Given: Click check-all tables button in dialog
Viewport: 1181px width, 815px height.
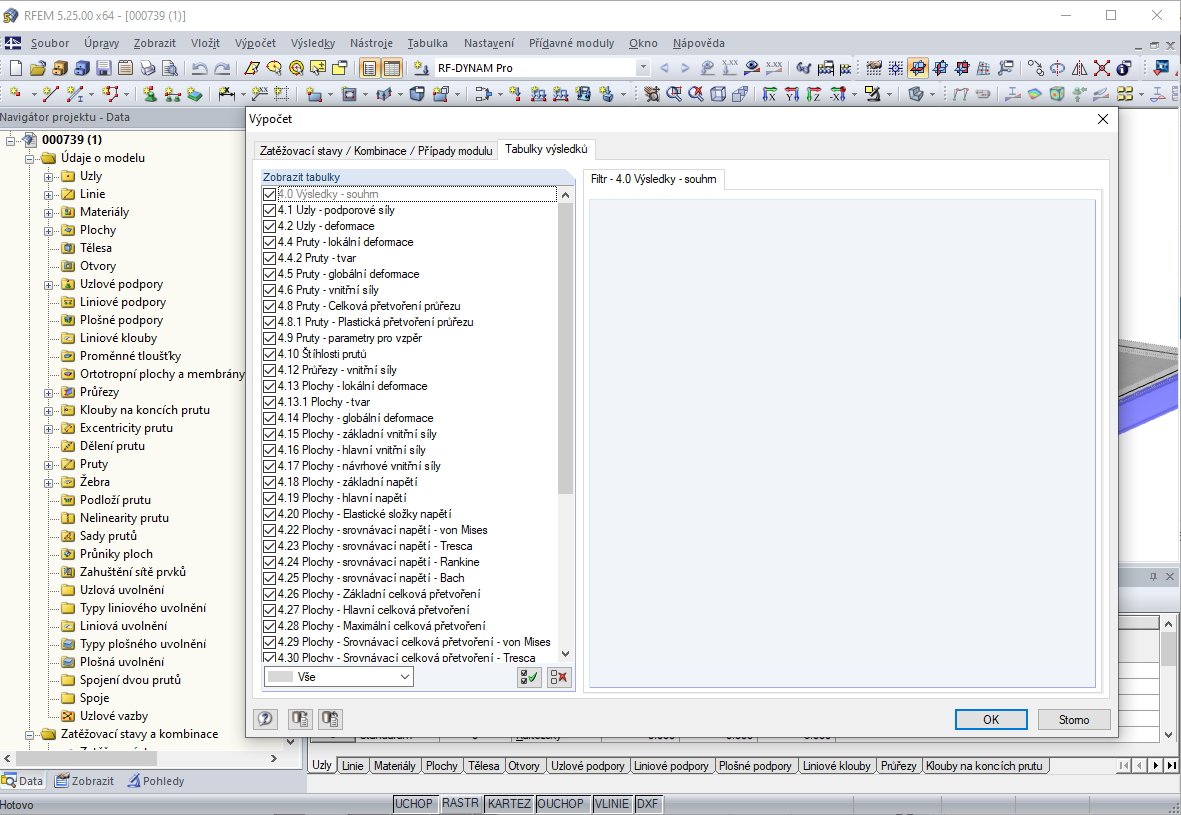Looking at the screenshot, I should [529, 677].
